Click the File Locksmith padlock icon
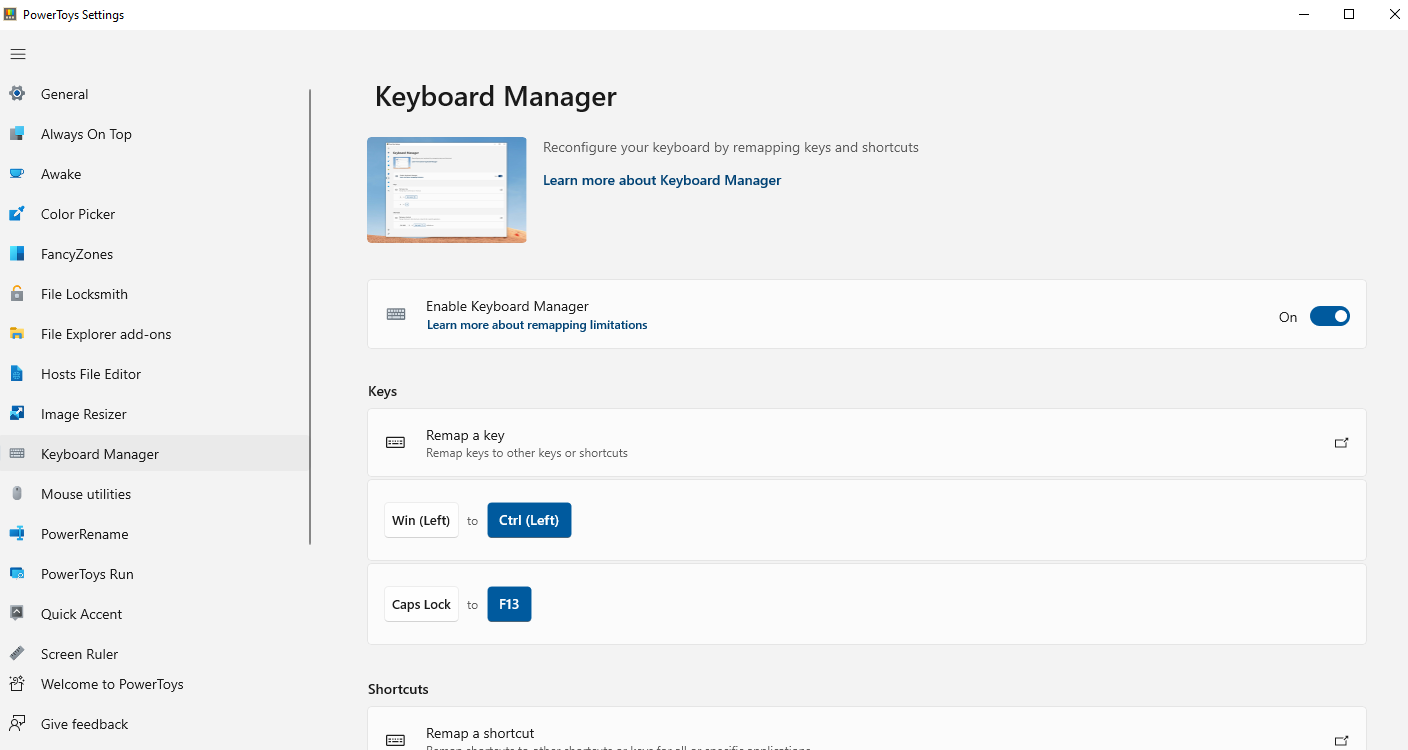Image resolution: width=1408 pixels, height=750 pixels. (17, 294)
